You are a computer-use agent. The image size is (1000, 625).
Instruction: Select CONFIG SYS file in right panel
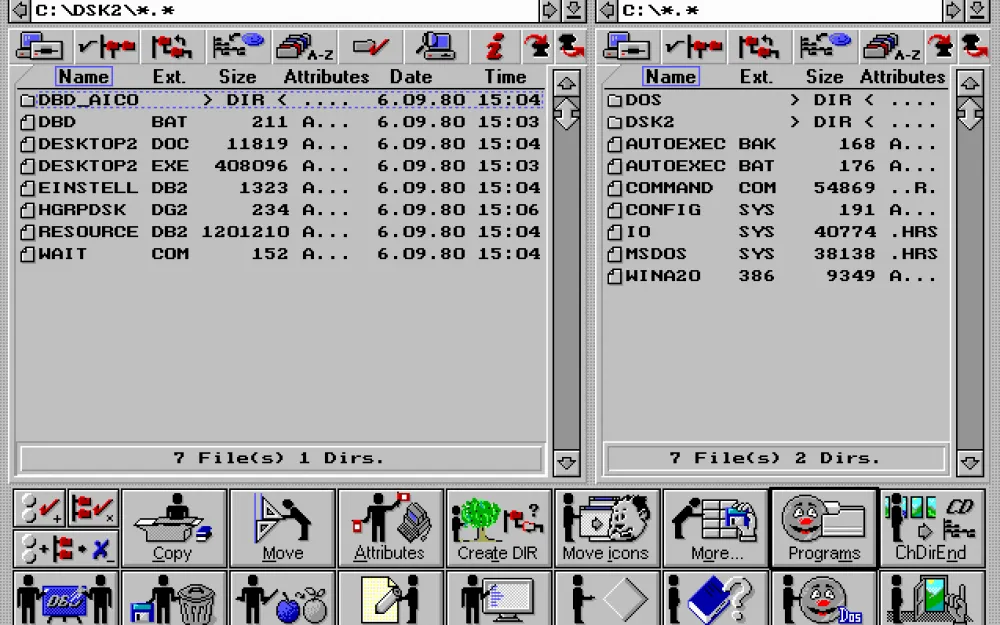(775, 210)
